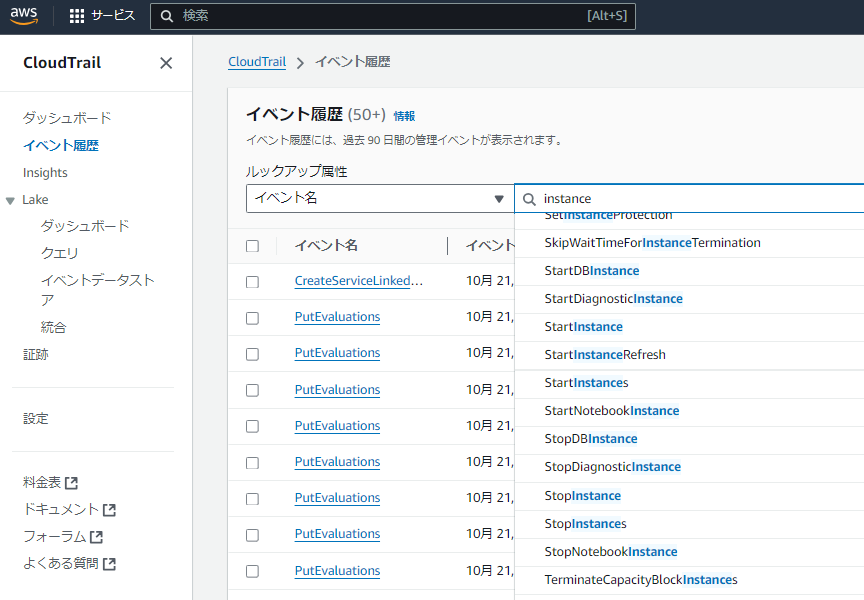
Task: Open the CreateServiceLinked… event link
Action: coord(359,281)
